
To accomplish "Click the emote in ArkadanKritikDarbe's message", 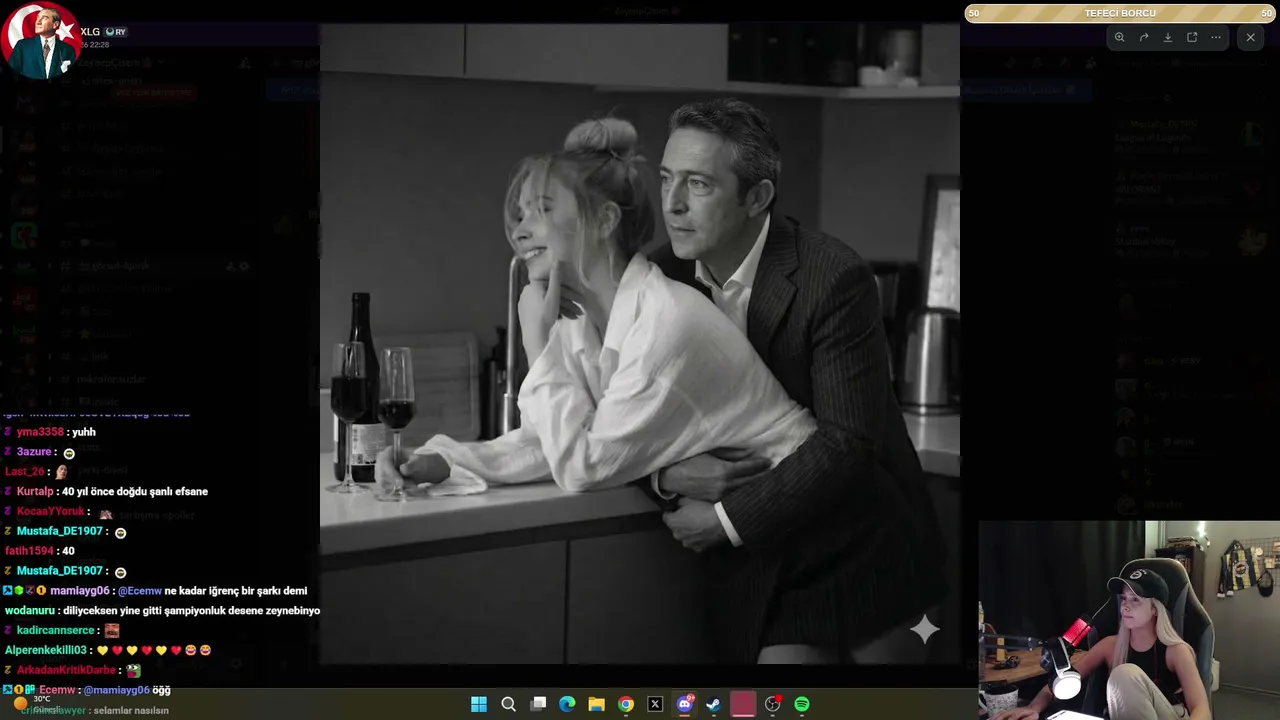I will pos(134,670).
